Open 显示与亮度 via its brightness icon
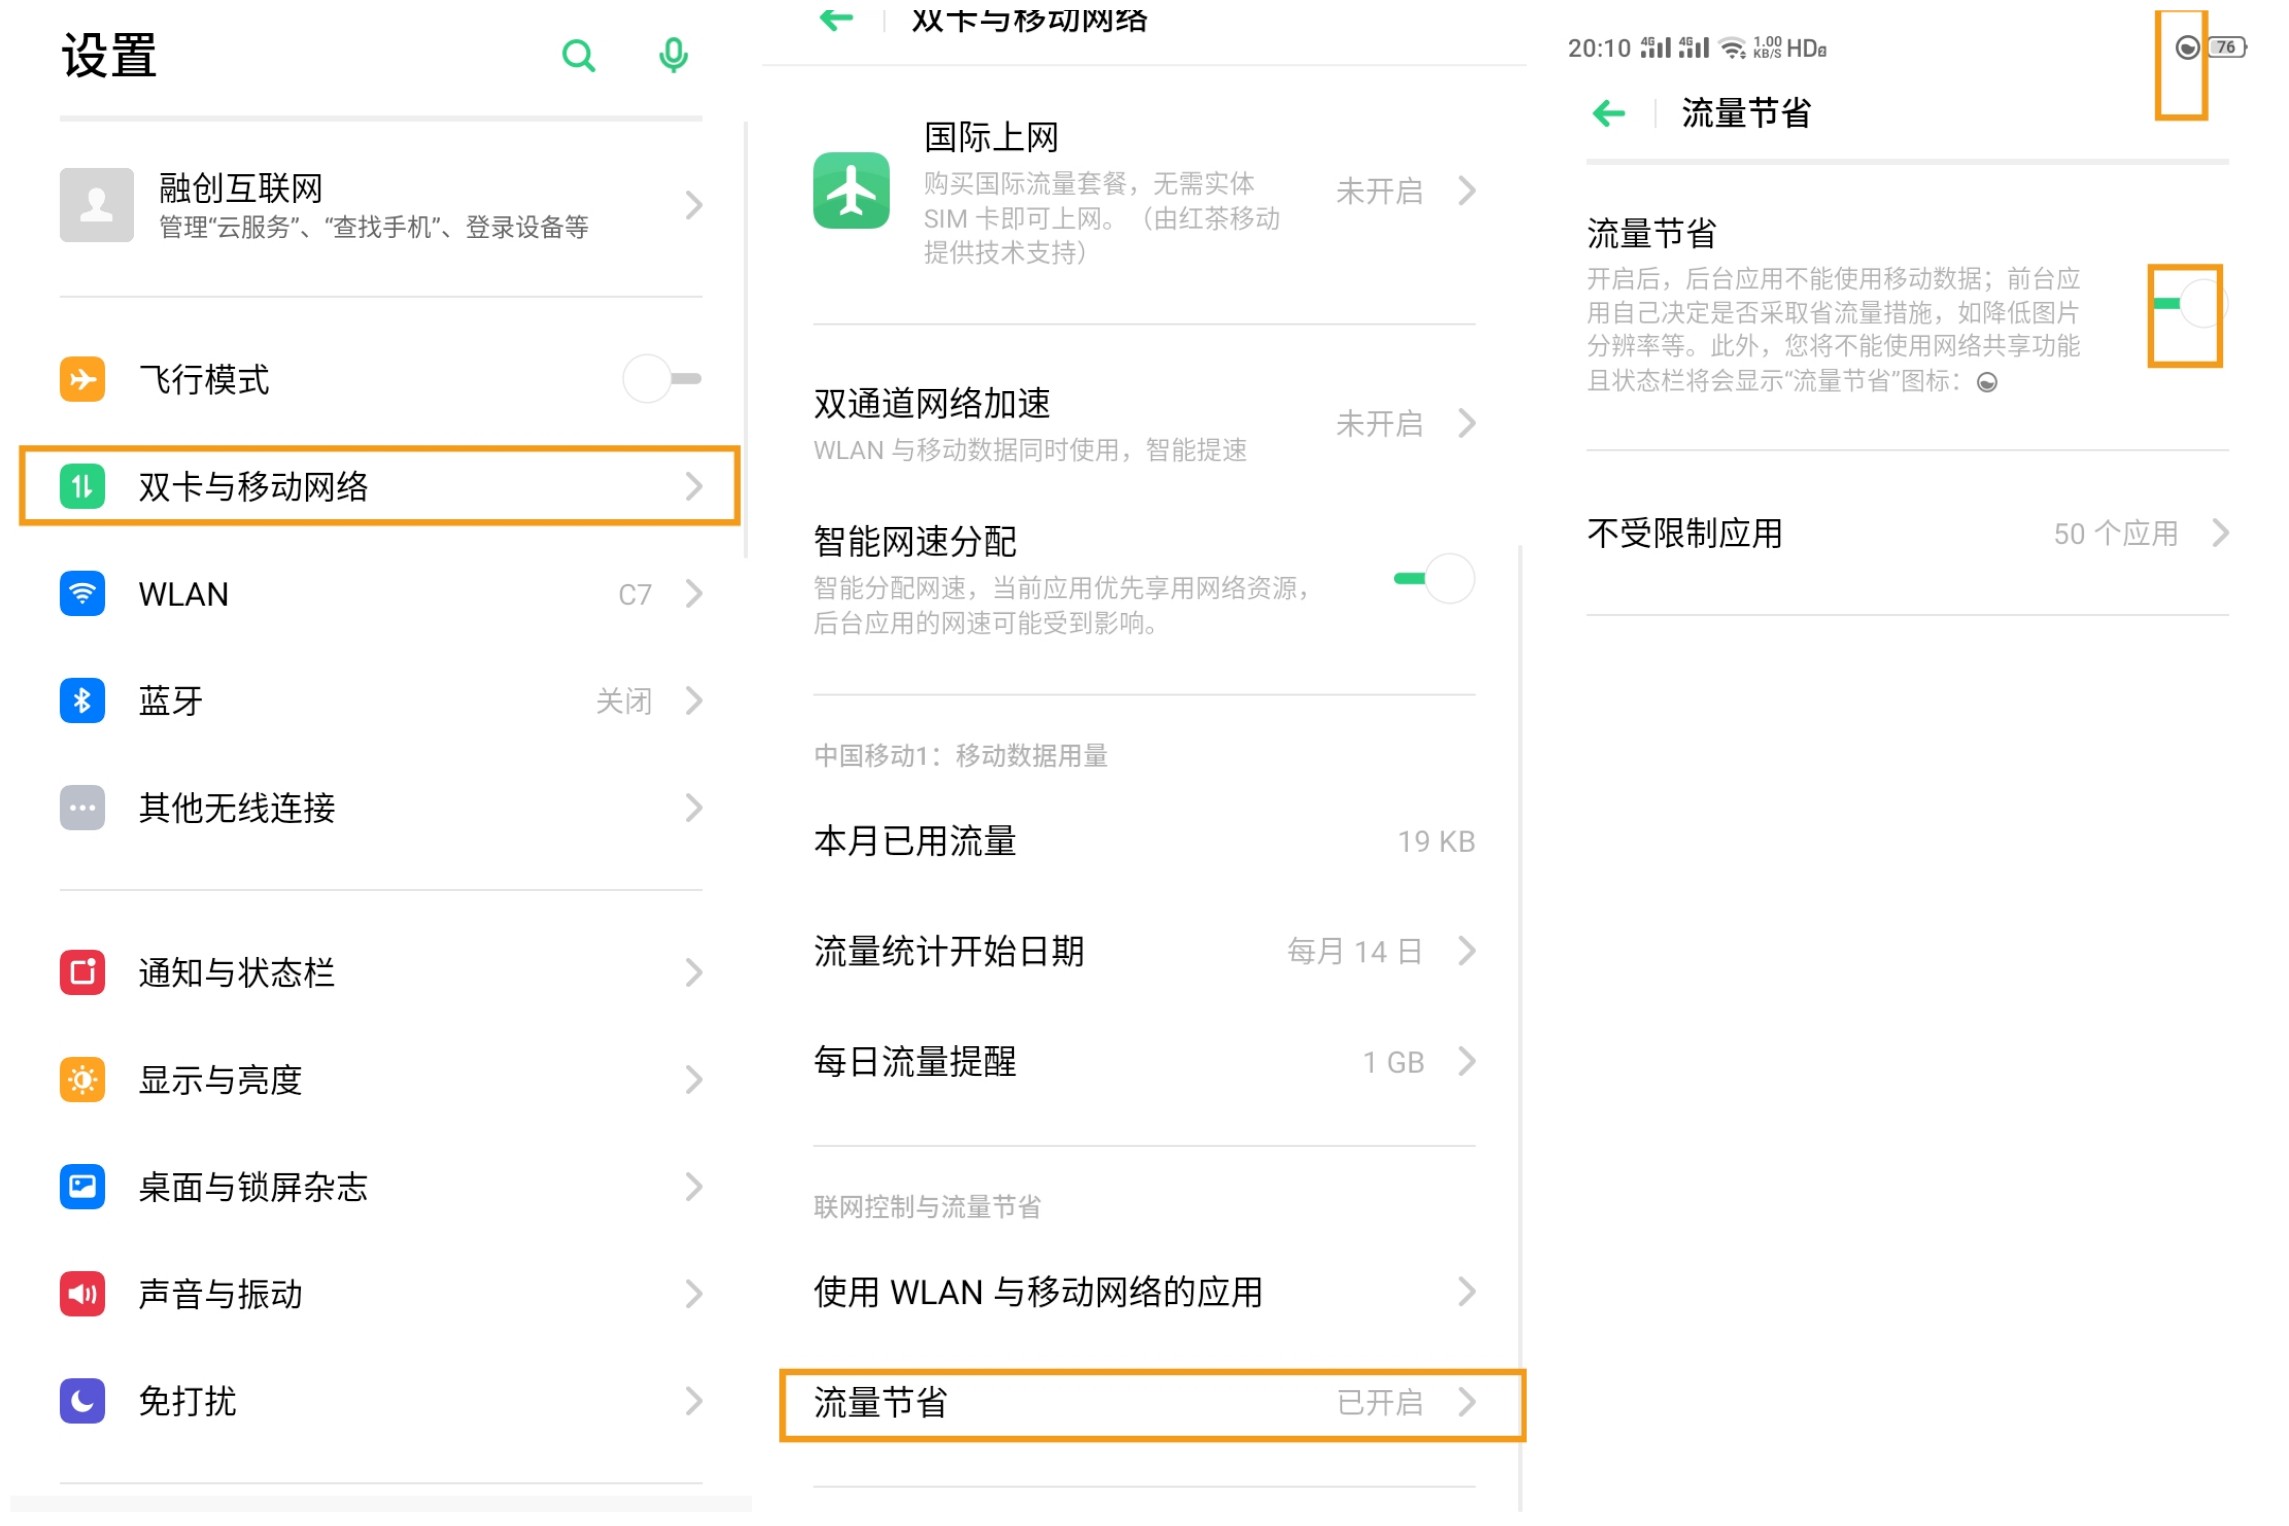The image size is (2289, 1526). coord(83,1080)
